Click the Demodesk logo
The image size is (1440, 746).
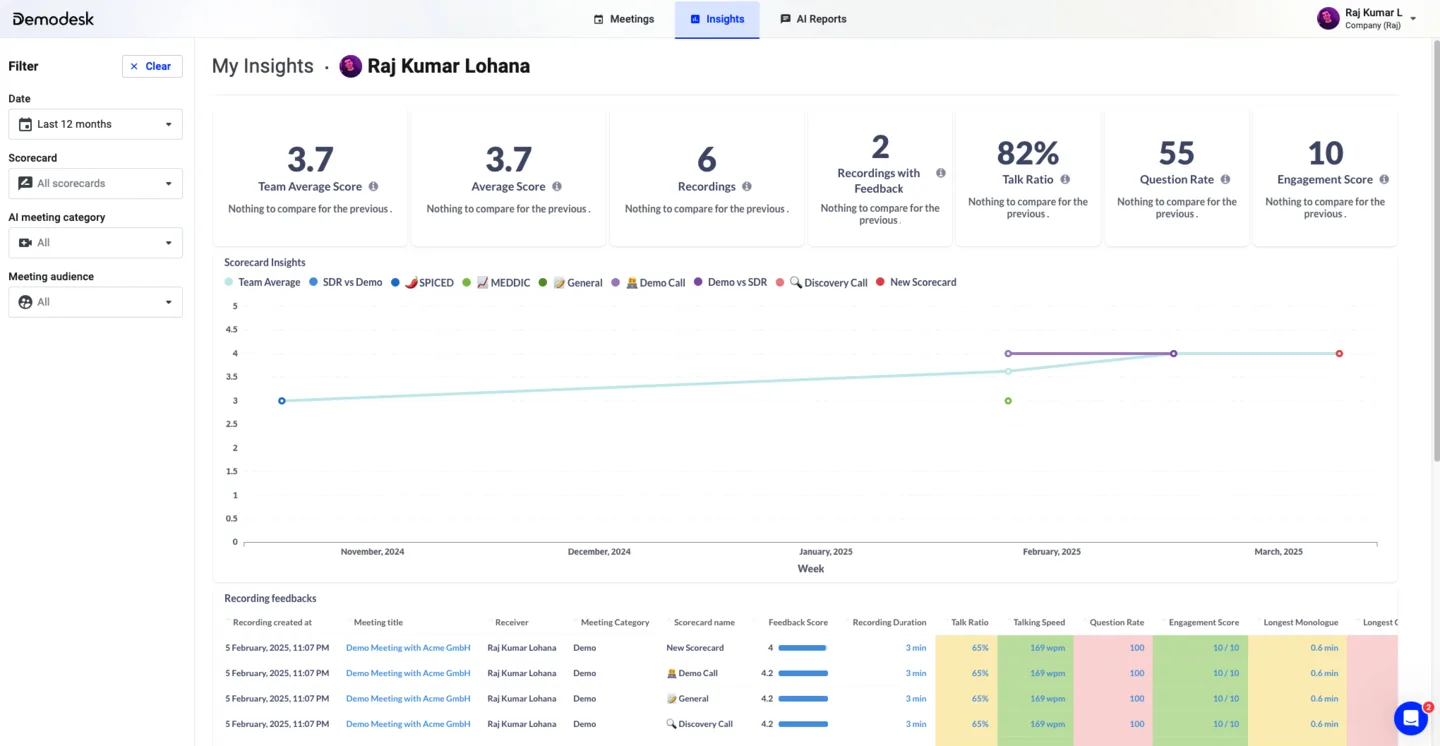pos(53,18)
